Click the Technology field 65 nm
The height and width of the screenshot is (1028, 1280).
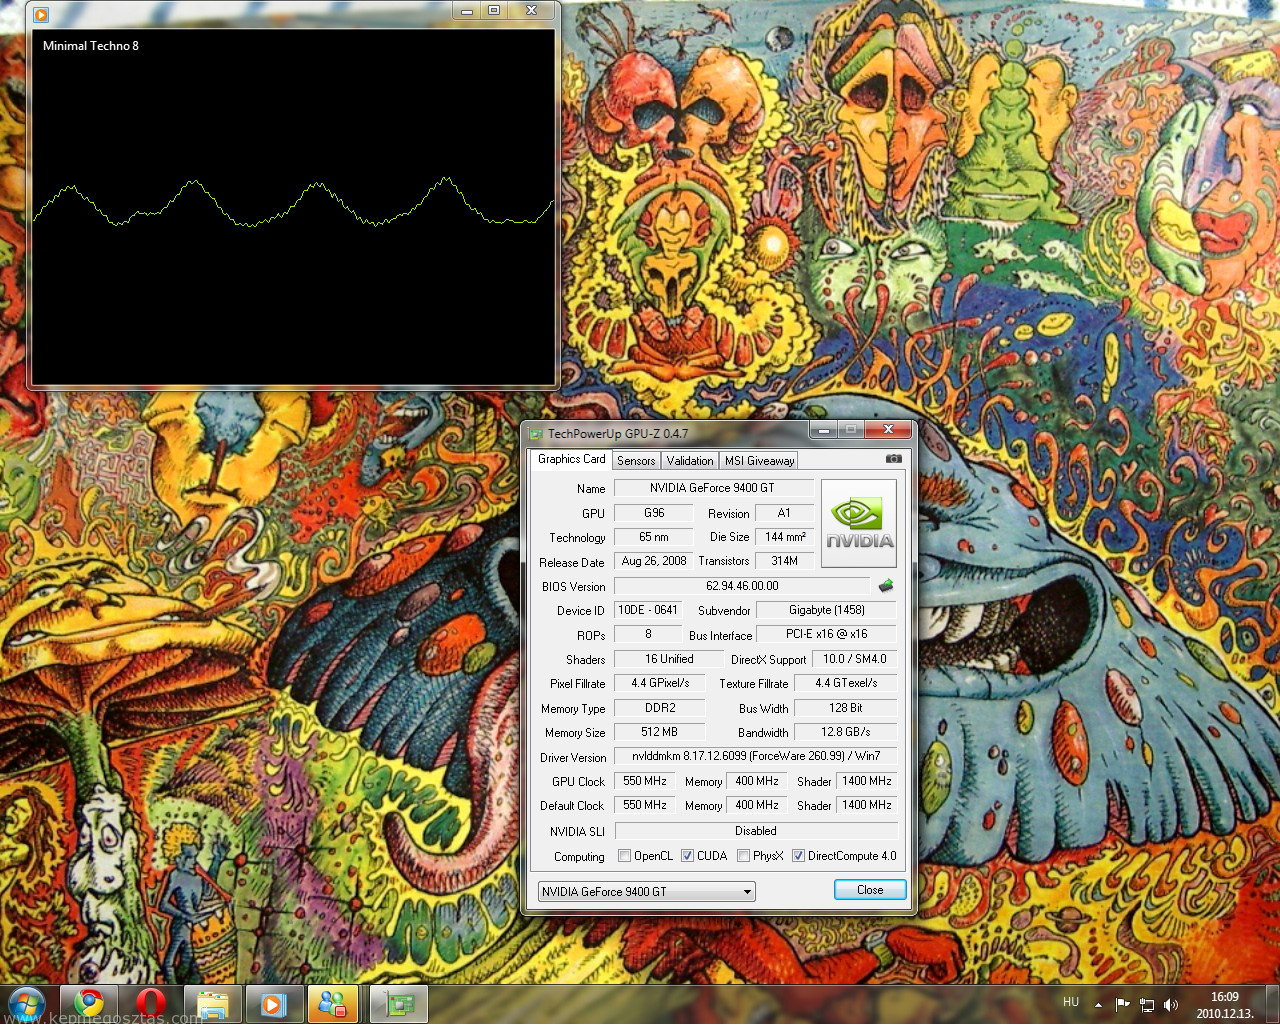point(654,537)
